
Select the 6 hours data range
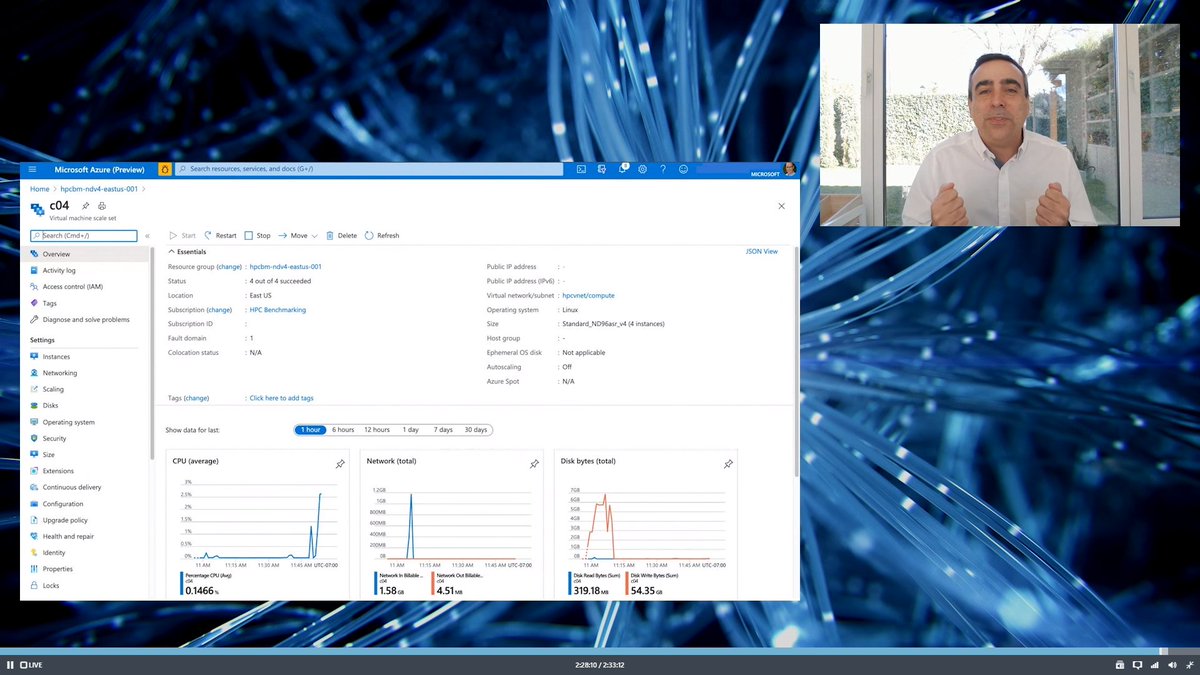342,429
